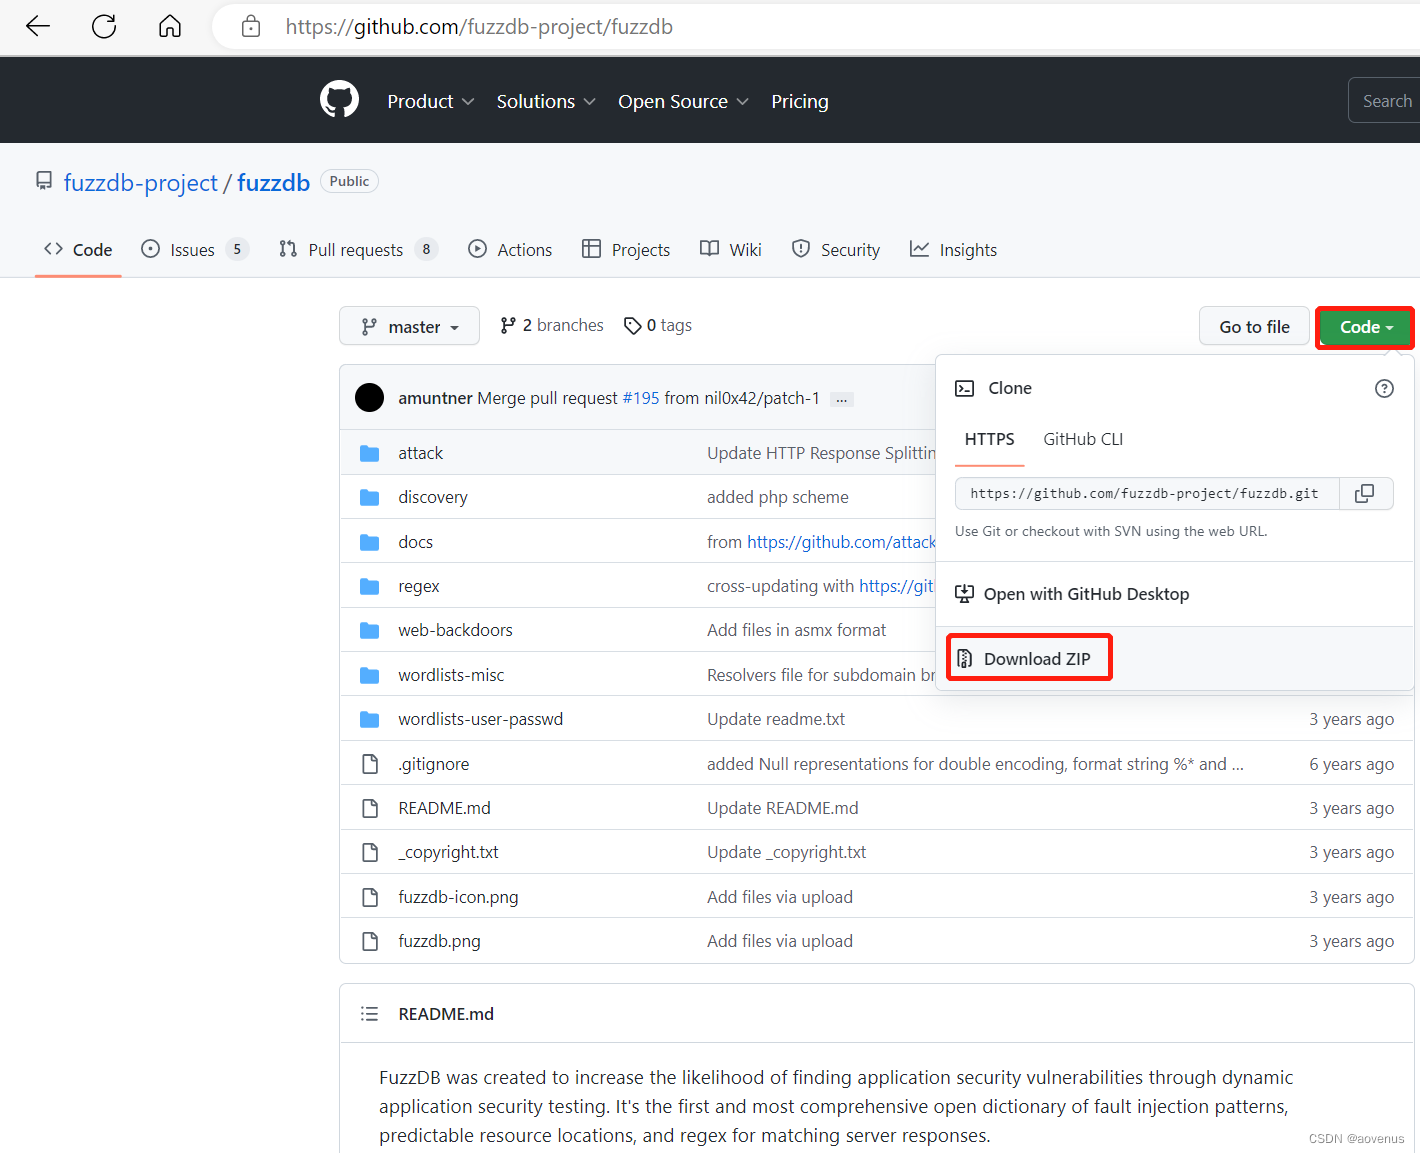Click the README.md heading above the description
This screenshot has height=1153, width=1420.
(446, 1014)
